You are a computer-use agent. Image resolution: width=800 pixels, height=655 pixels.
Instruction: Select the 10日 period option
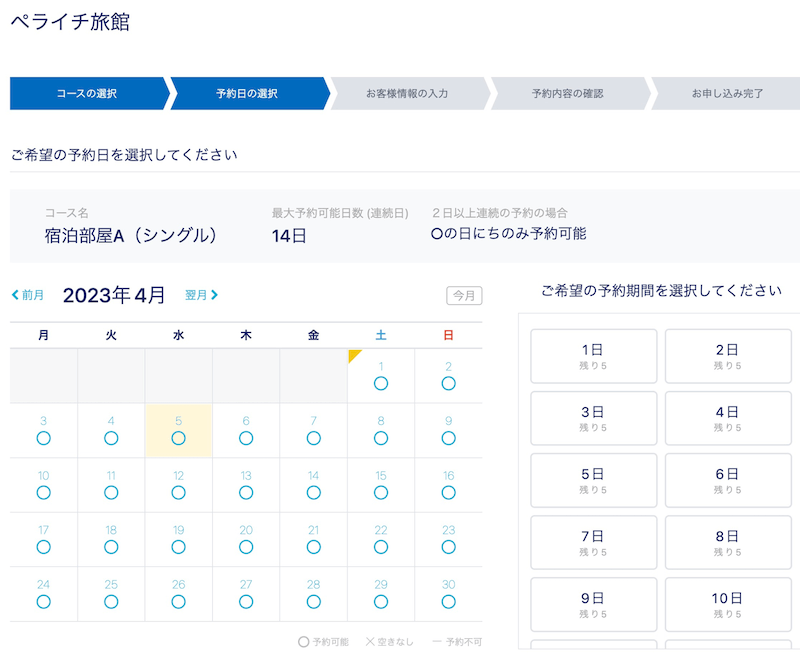(728, 604)
